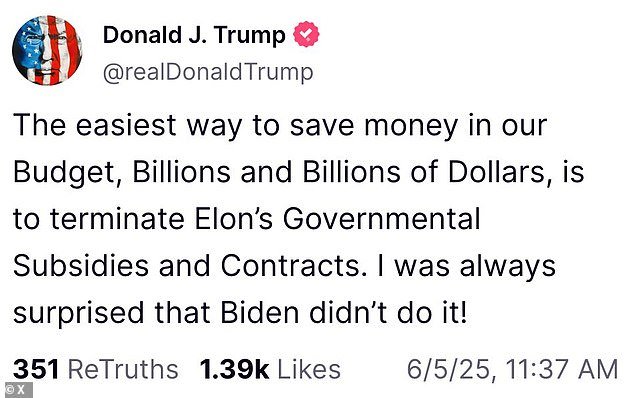Click the opening words "The easiest way"

[x=127, y=127]
